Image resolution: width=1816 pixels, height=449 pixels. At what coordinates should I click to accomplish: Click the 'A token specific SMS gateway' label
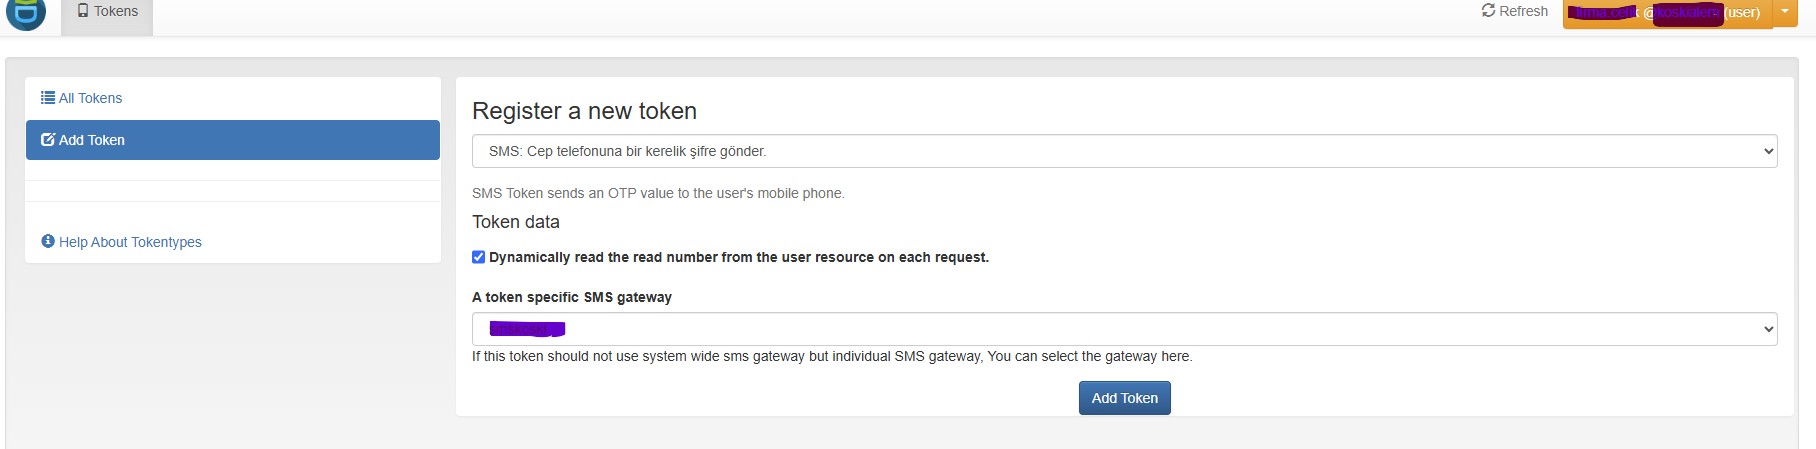572,297
